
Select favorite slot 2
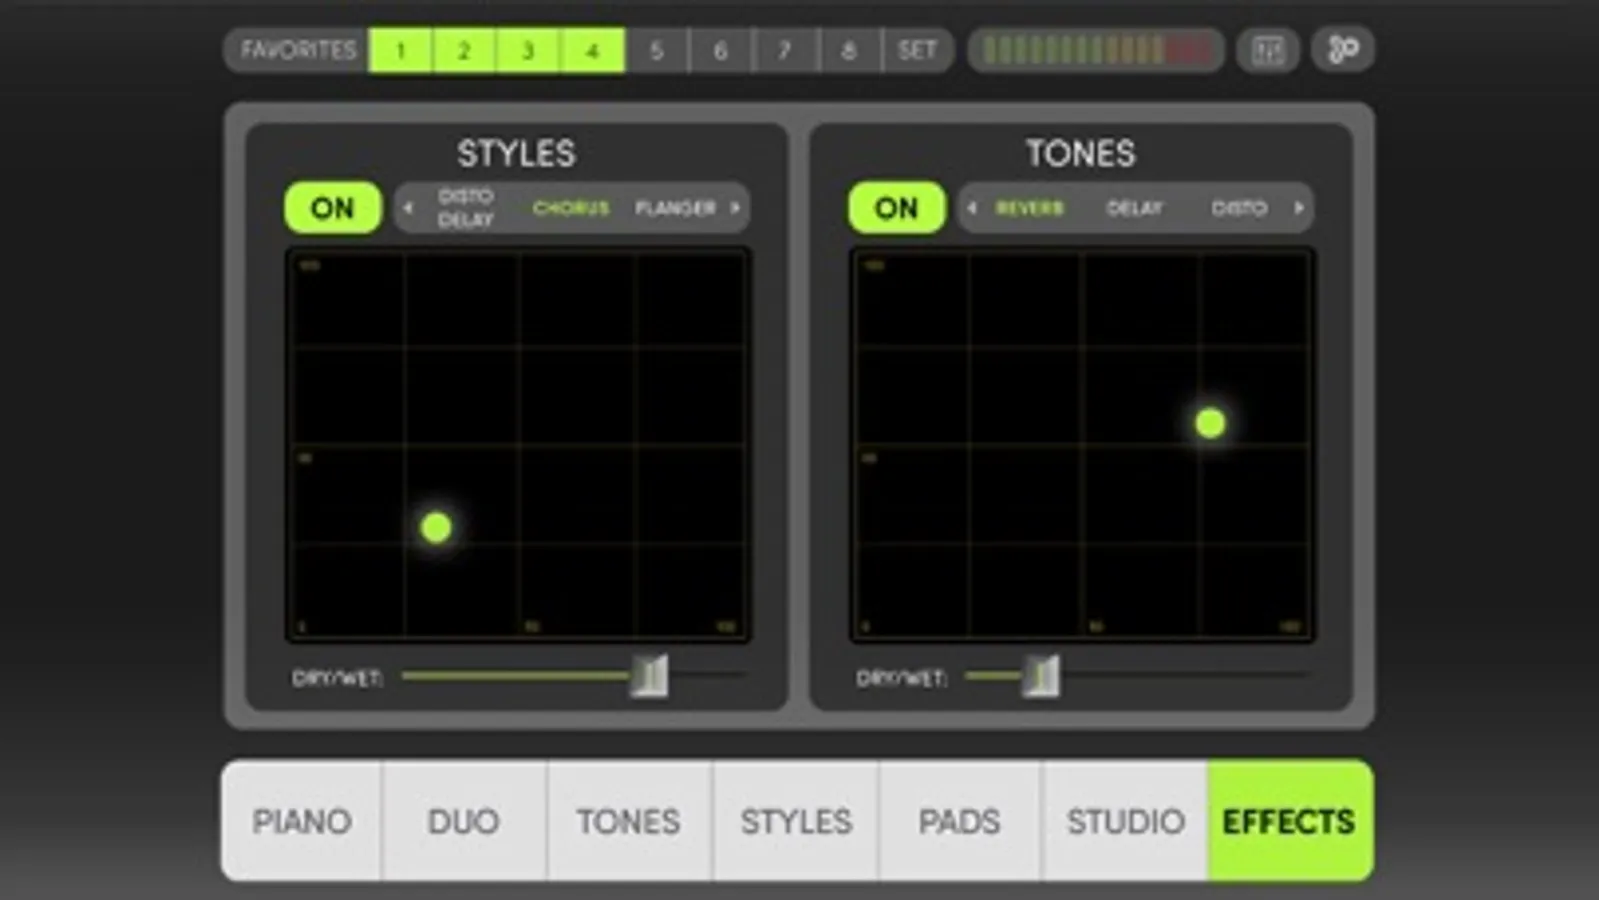(x=464, y=50)
